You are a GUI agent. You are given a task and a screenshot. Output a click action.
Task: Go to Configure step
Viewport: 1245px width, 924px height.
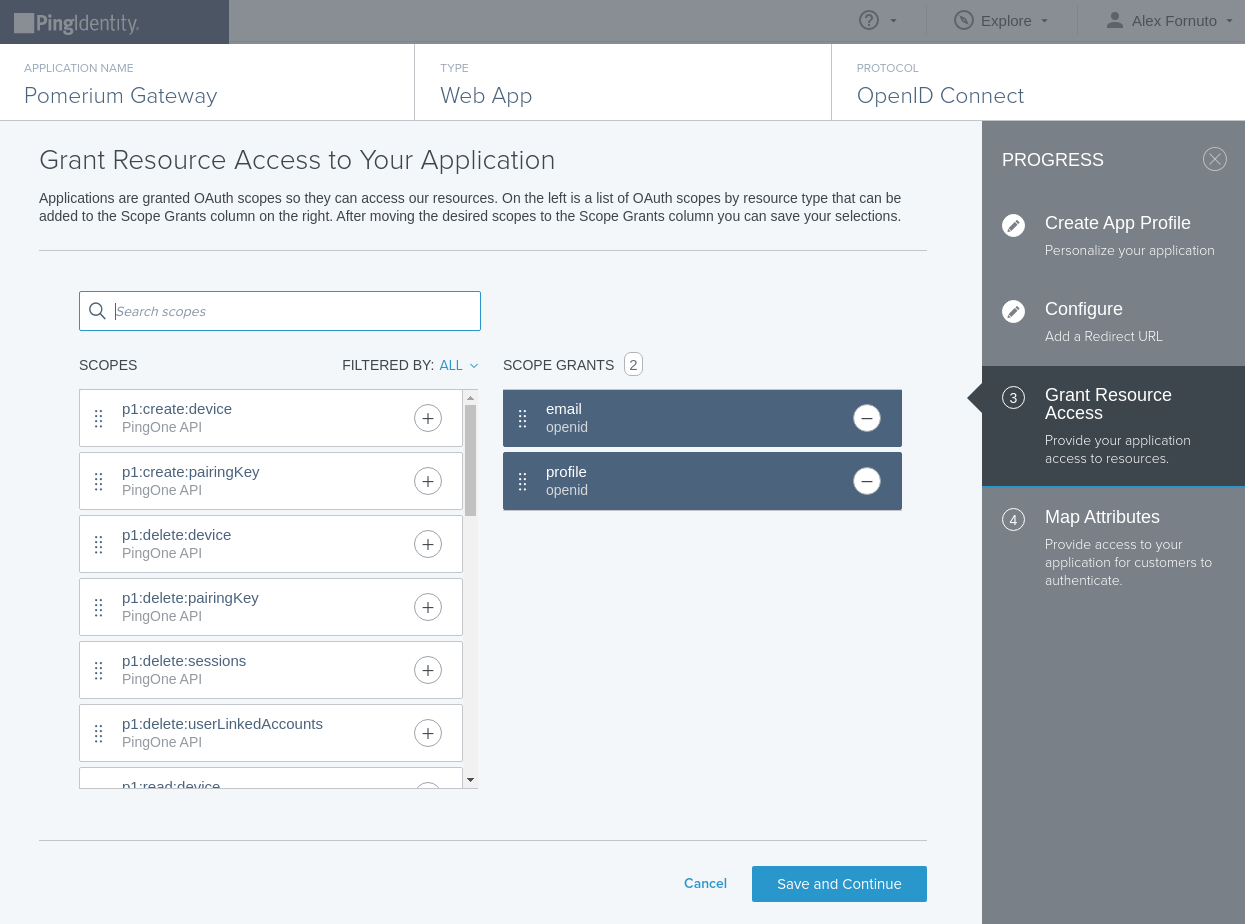(x=1084, y=309)
